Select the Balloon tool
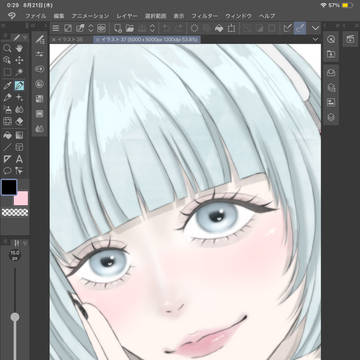 tap(7, 171)
